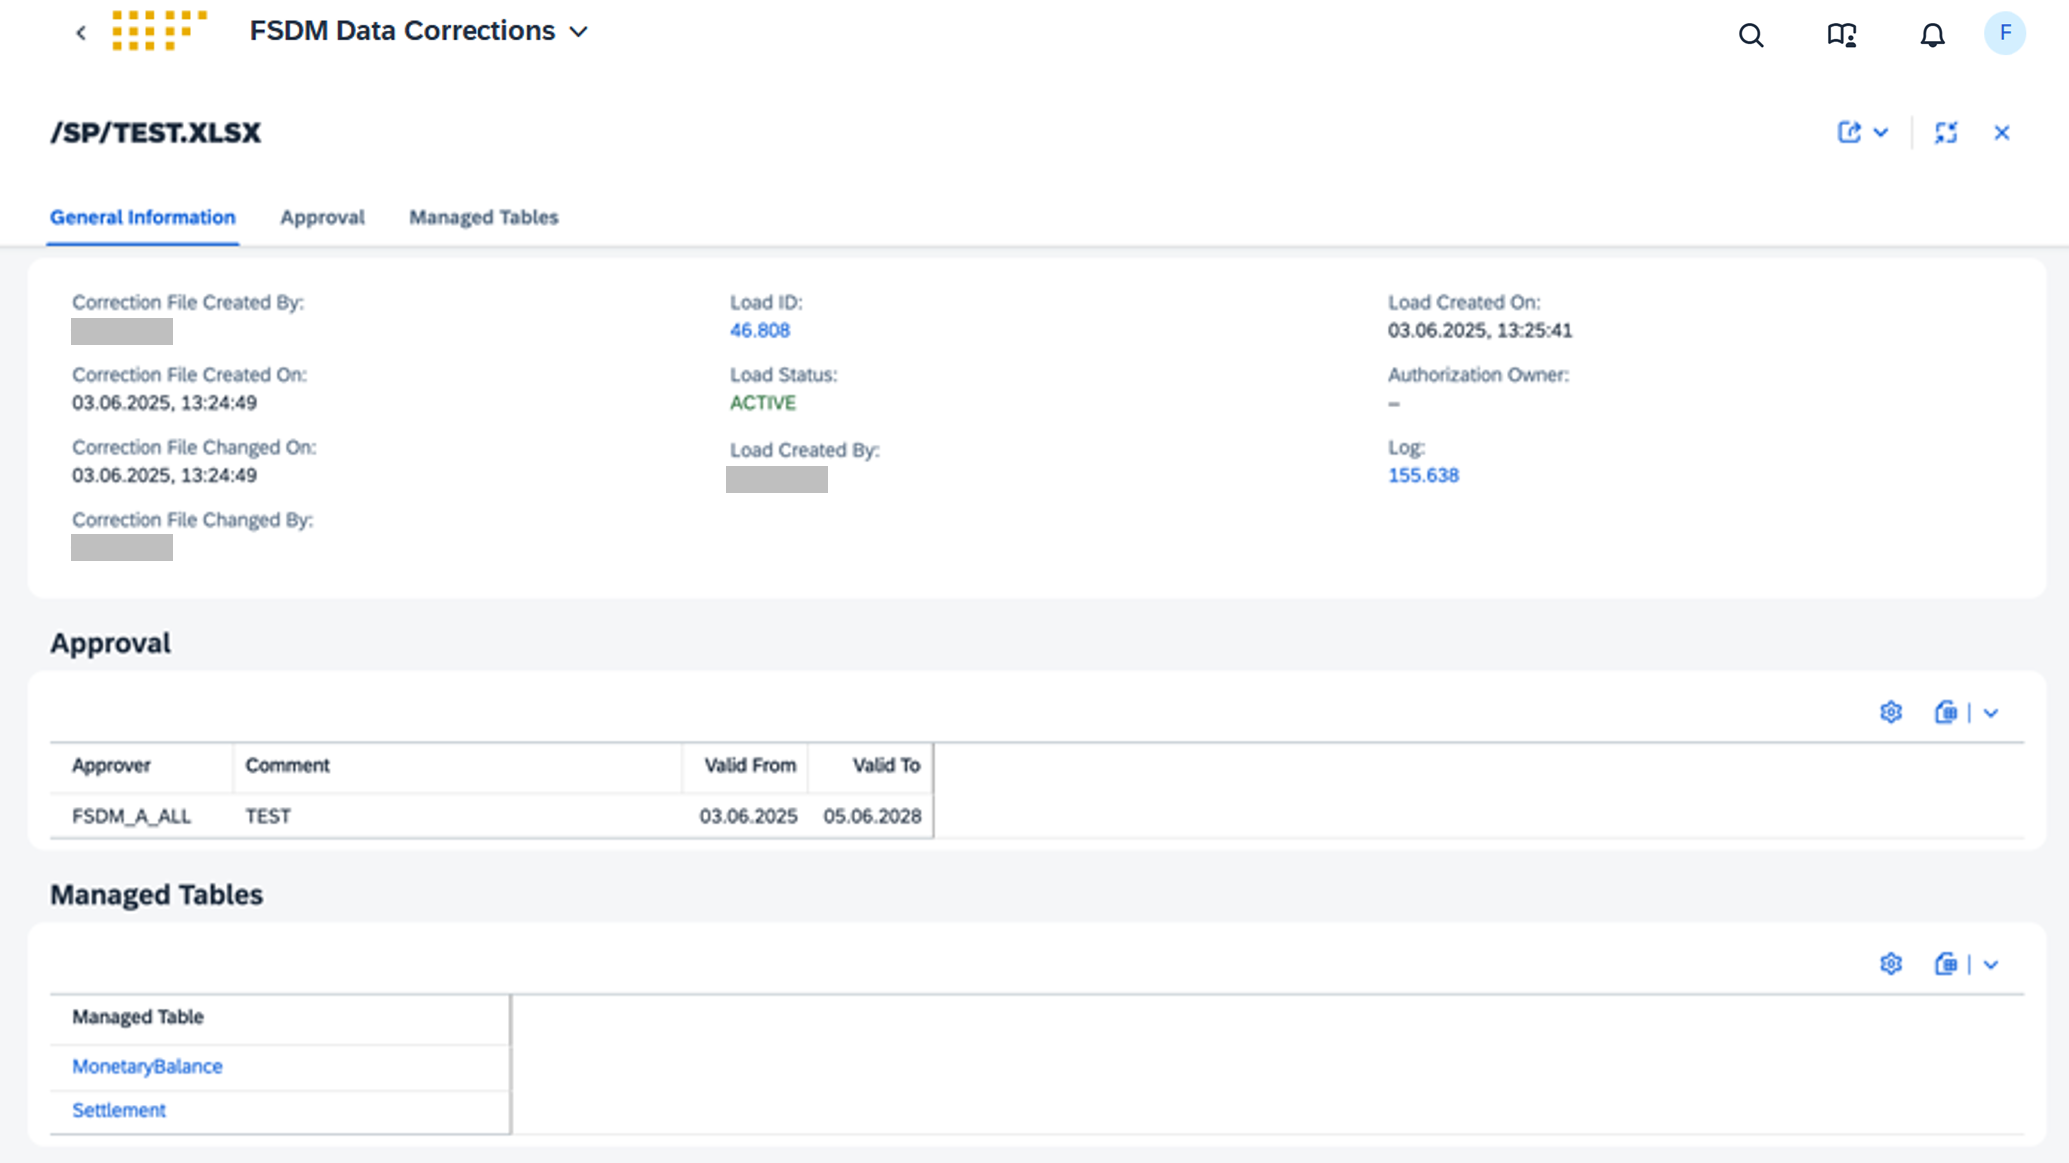The height and width of the screenshot is (1163, 2069).
Task: Open Log 155.638 link
Action: tap(1423, 475)
